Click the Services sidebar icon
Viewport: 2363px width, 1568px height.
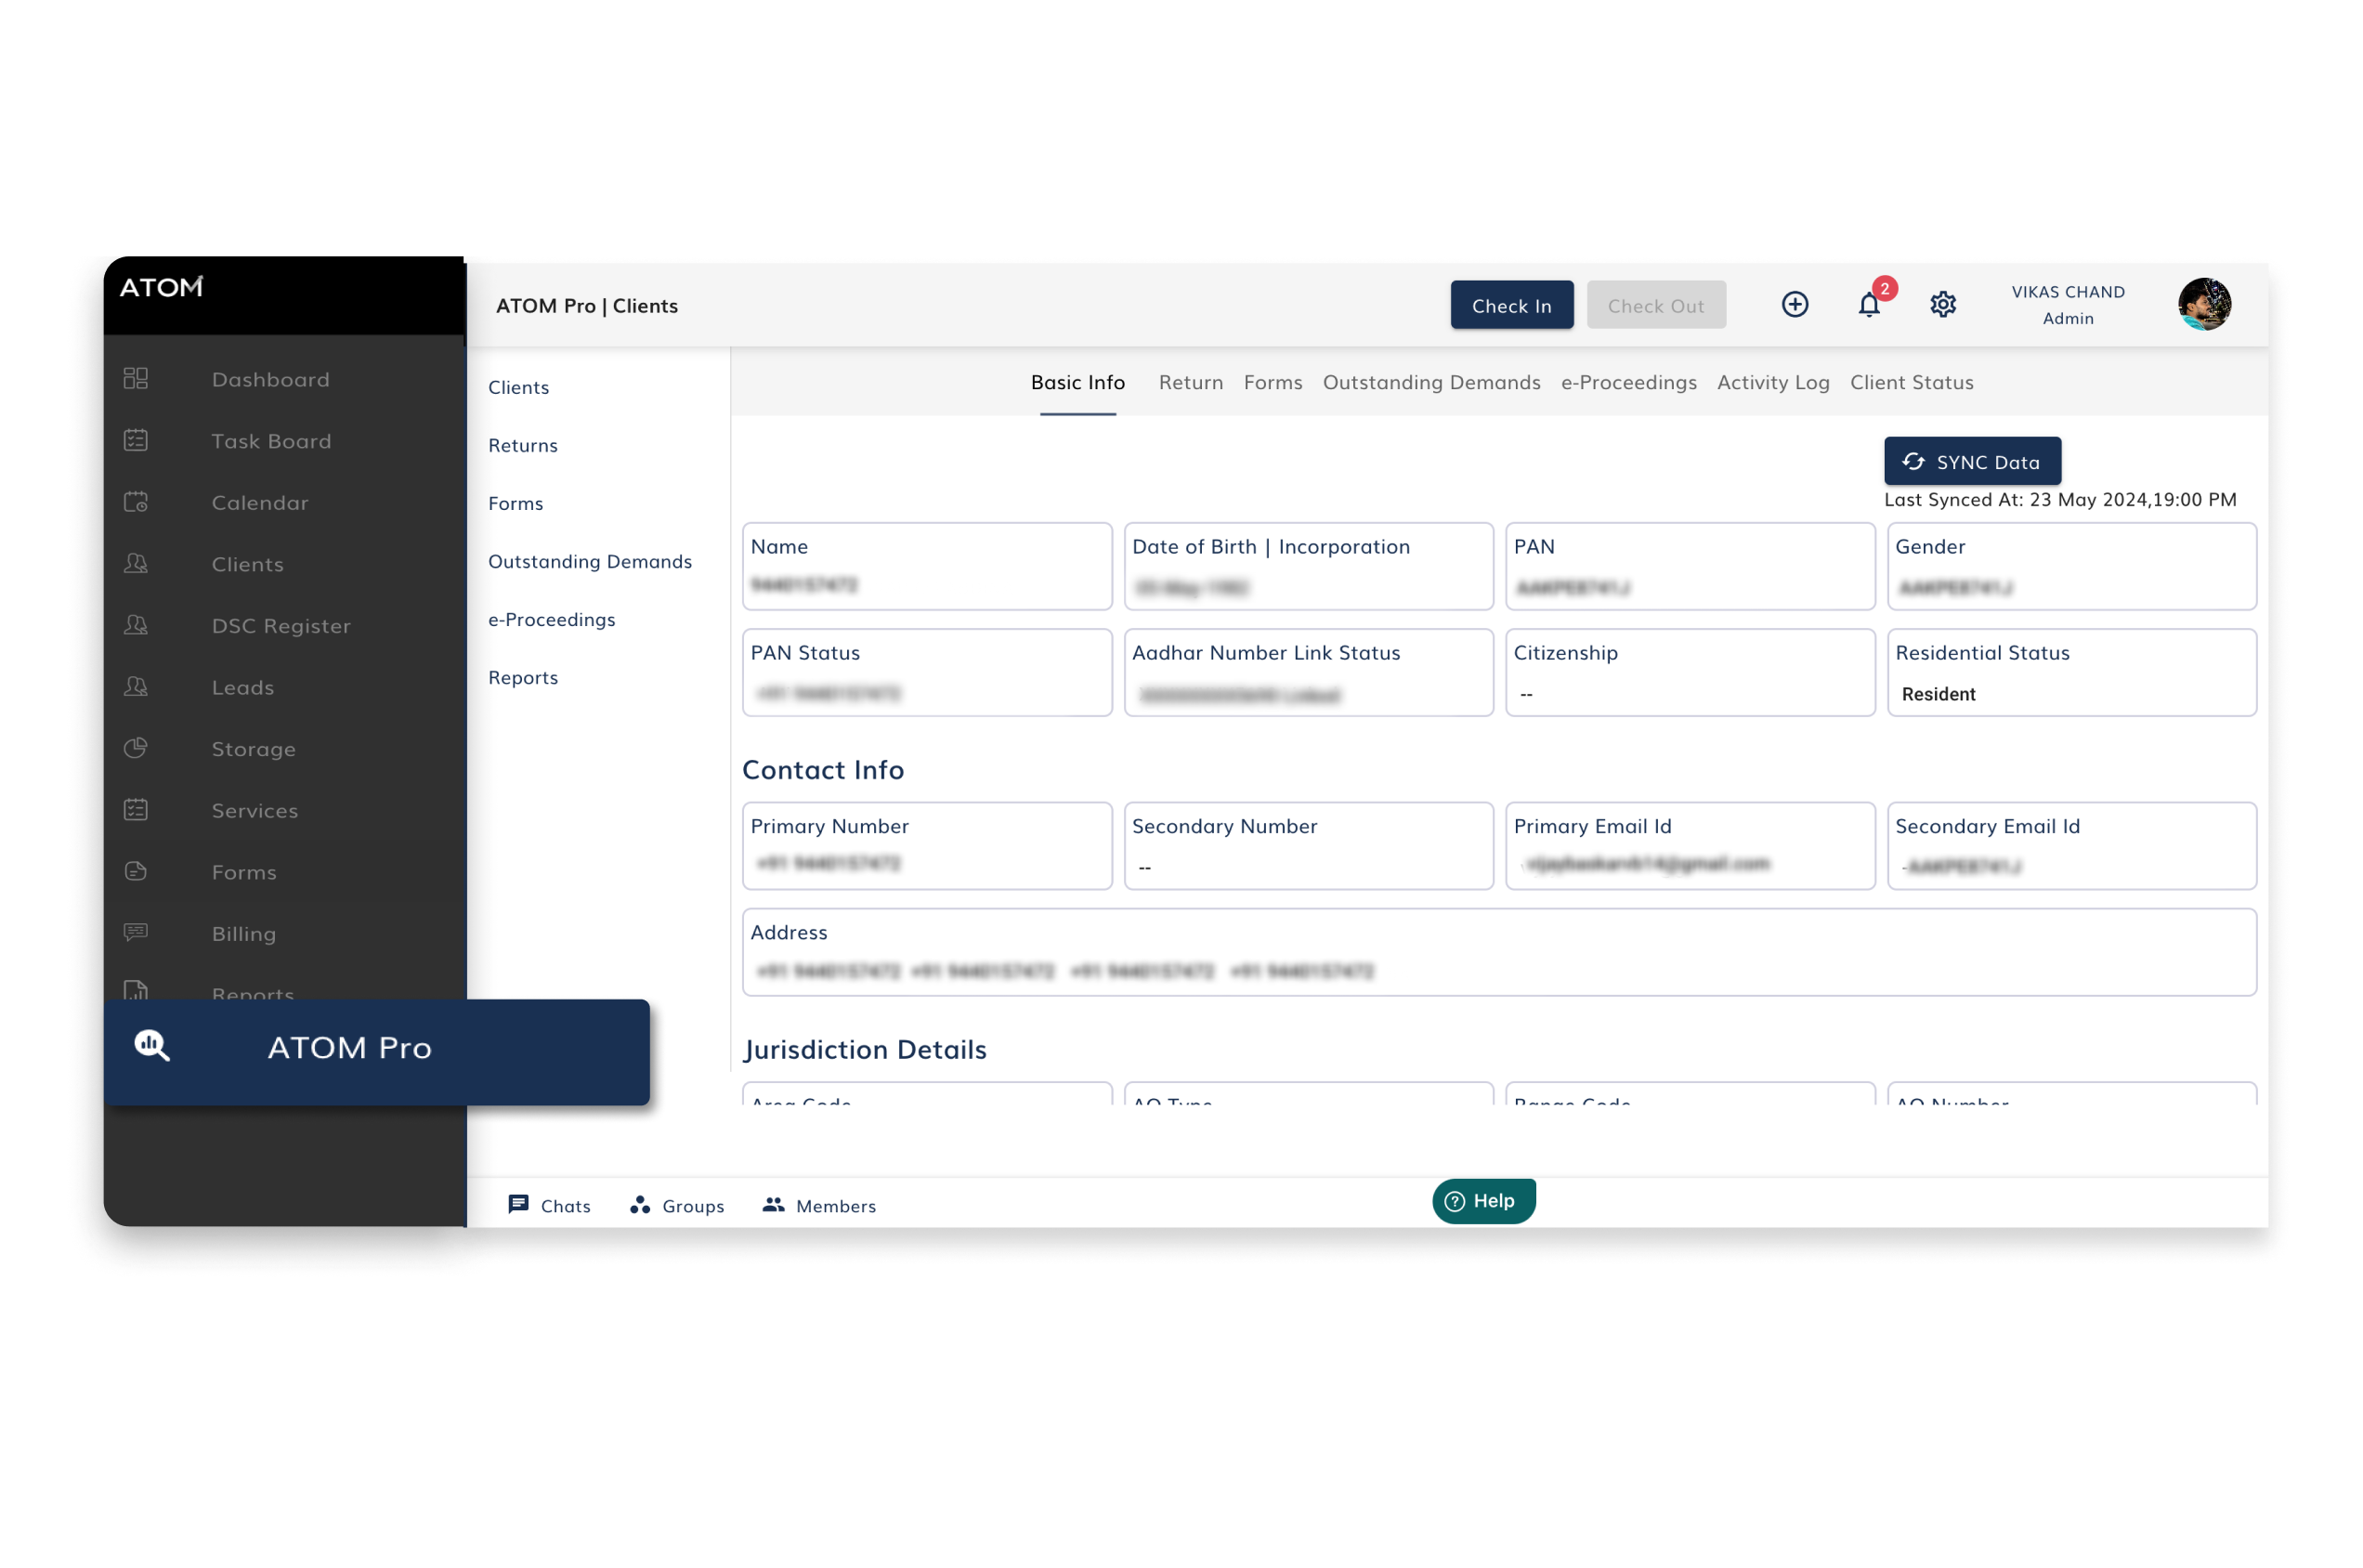pos(136,810)
